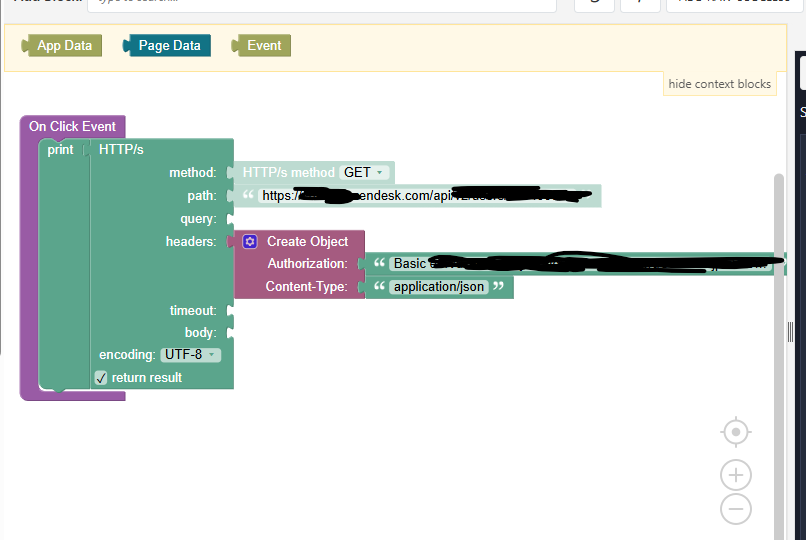
Task: Center the workspace with the target icon
Action: pyautogui.click(x=736, y=432)
